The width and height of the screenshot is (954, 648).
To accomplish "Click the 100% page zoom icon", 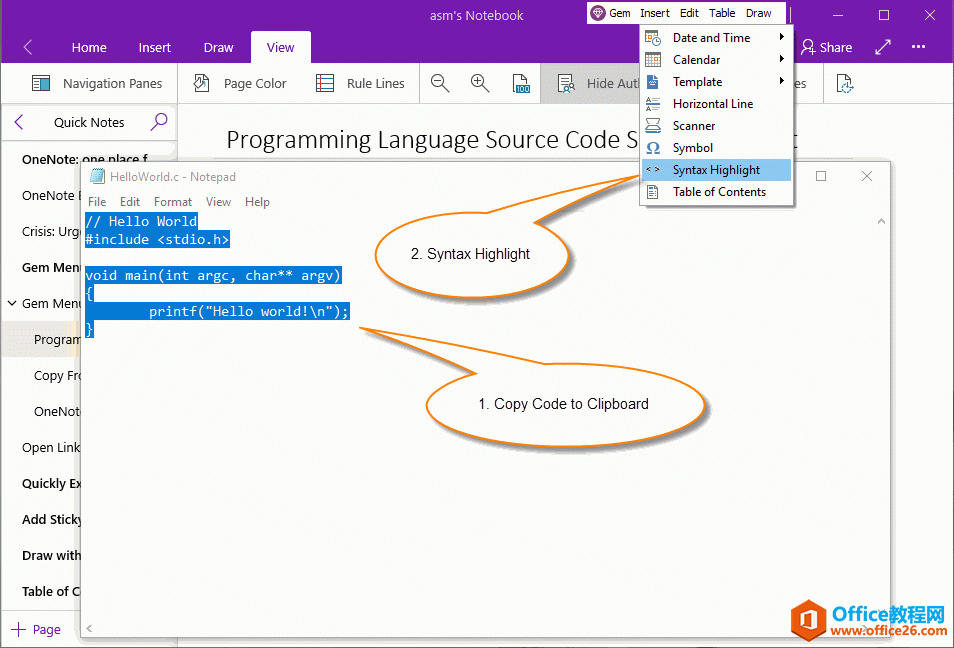I will click(x=521, y=83).
